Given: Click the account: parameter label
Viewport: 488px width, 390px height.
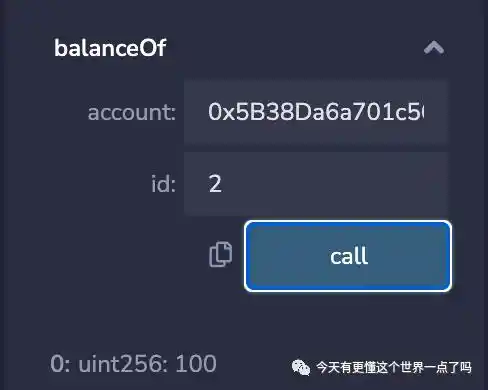Looking at the screenshot, I should pos(132,112).
